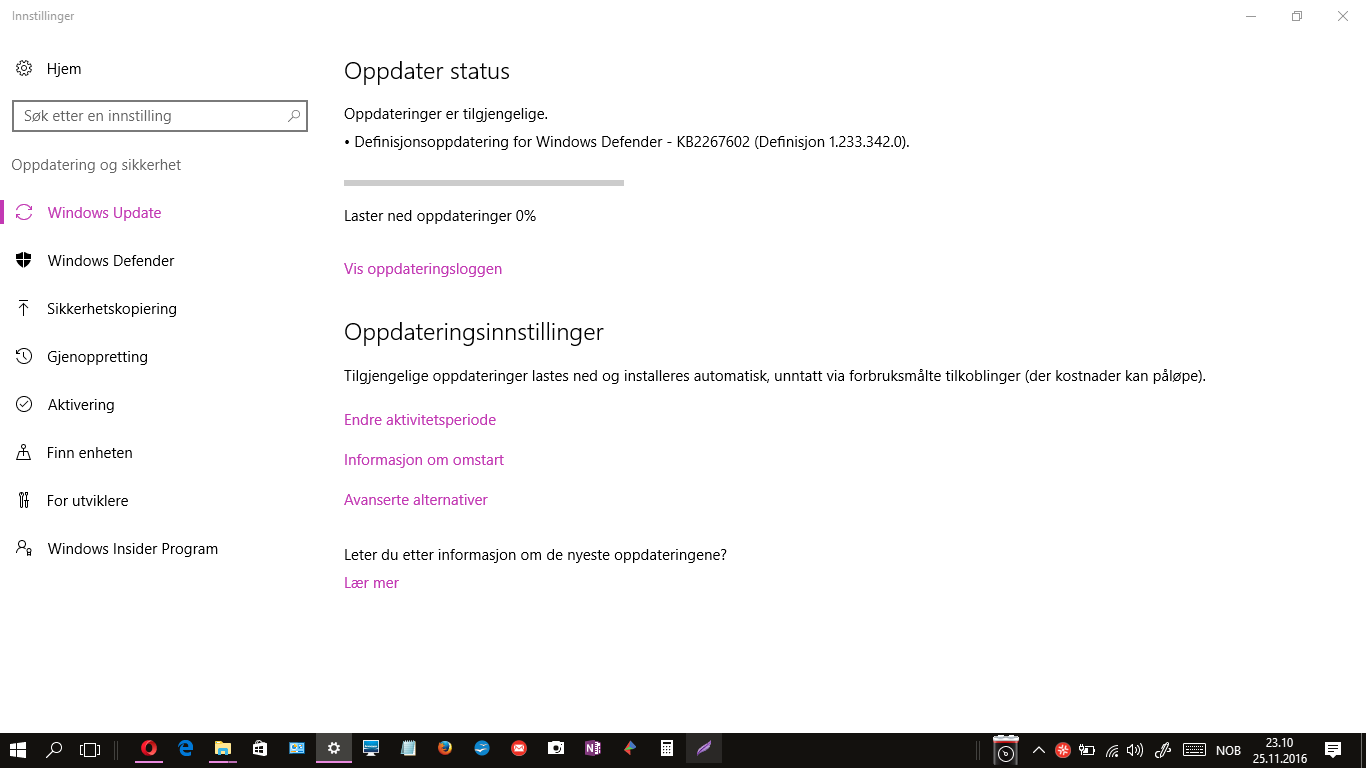Open the volume control in tray
Viewport: 1366px width, 768px height.
(x=1135, y=750)
